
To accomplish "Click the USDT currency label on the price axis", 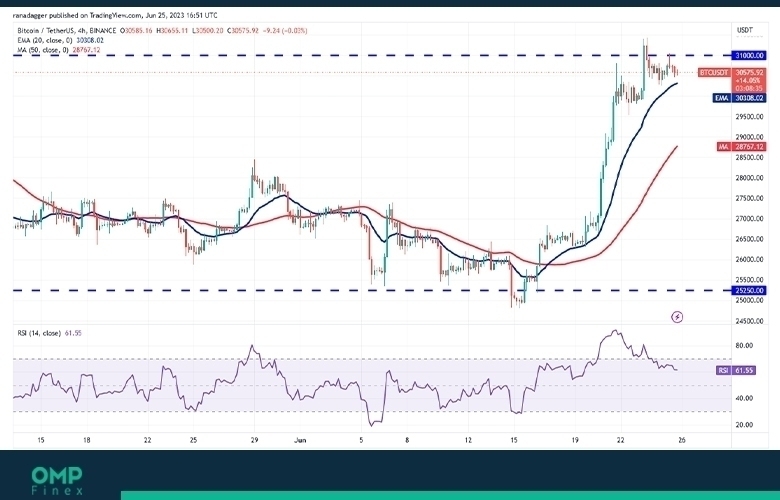I will point(745,30).
